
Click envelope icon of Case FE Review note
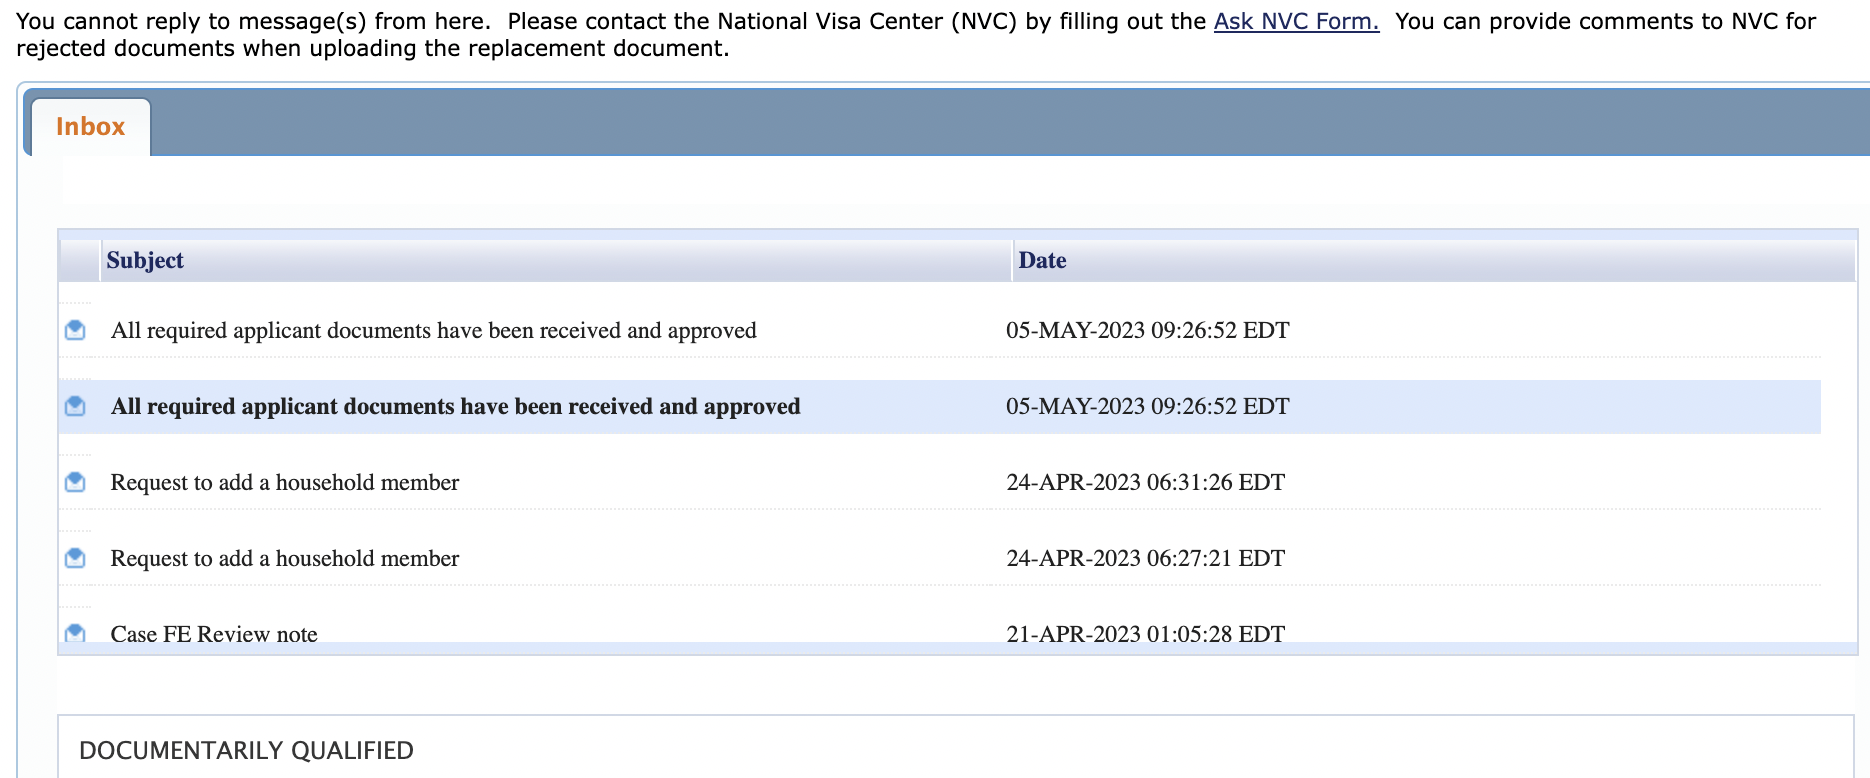point(75,633)
